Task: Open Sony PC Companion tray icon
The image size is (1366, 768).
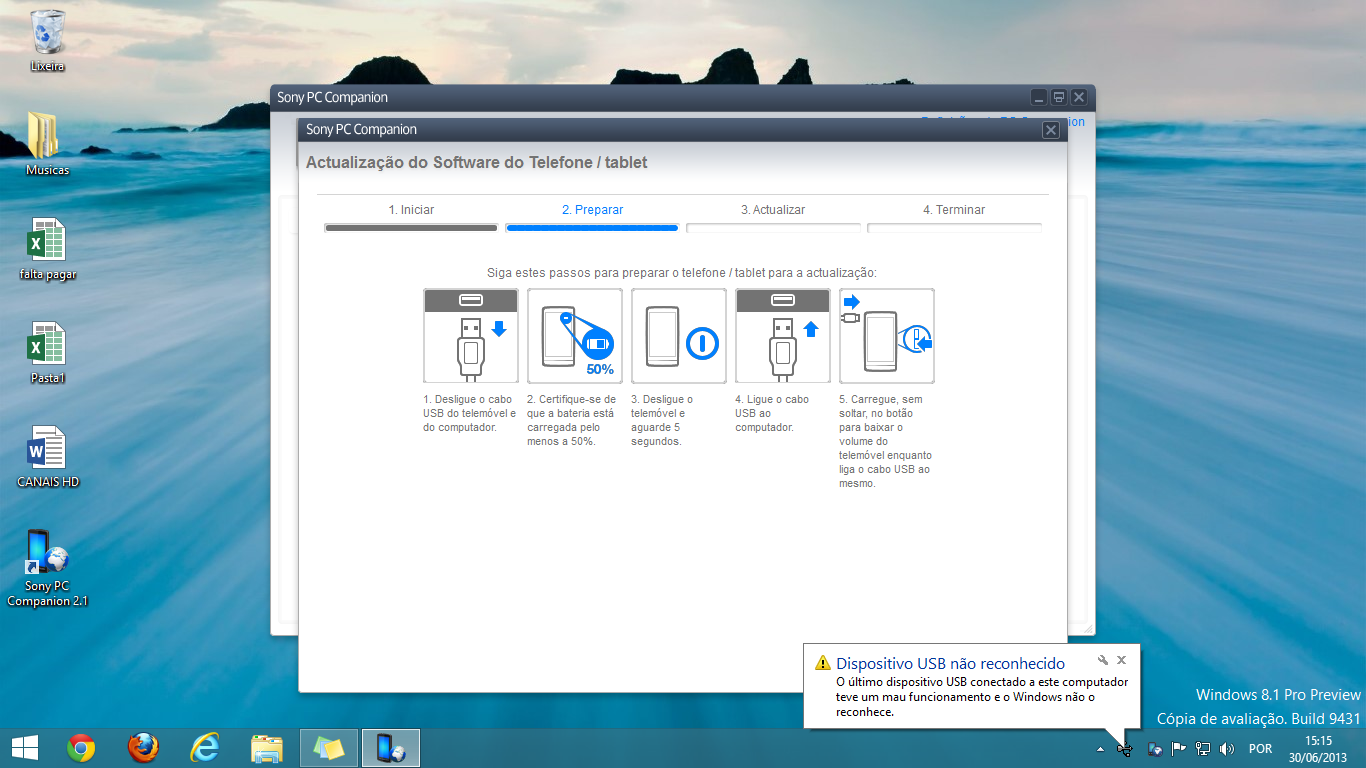Action: pos(1155,748)
